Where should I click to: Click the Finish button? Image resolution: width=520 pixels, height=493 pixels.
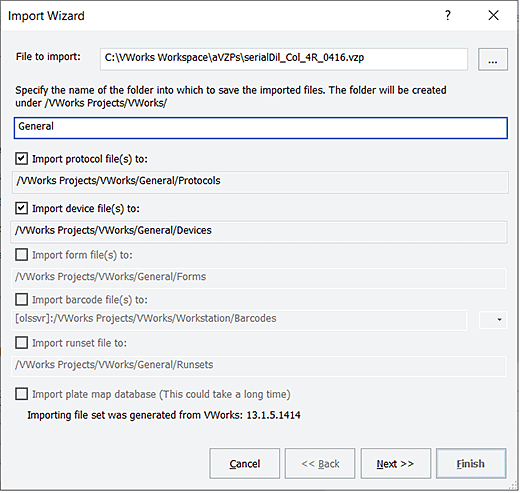tap(471, 464)
